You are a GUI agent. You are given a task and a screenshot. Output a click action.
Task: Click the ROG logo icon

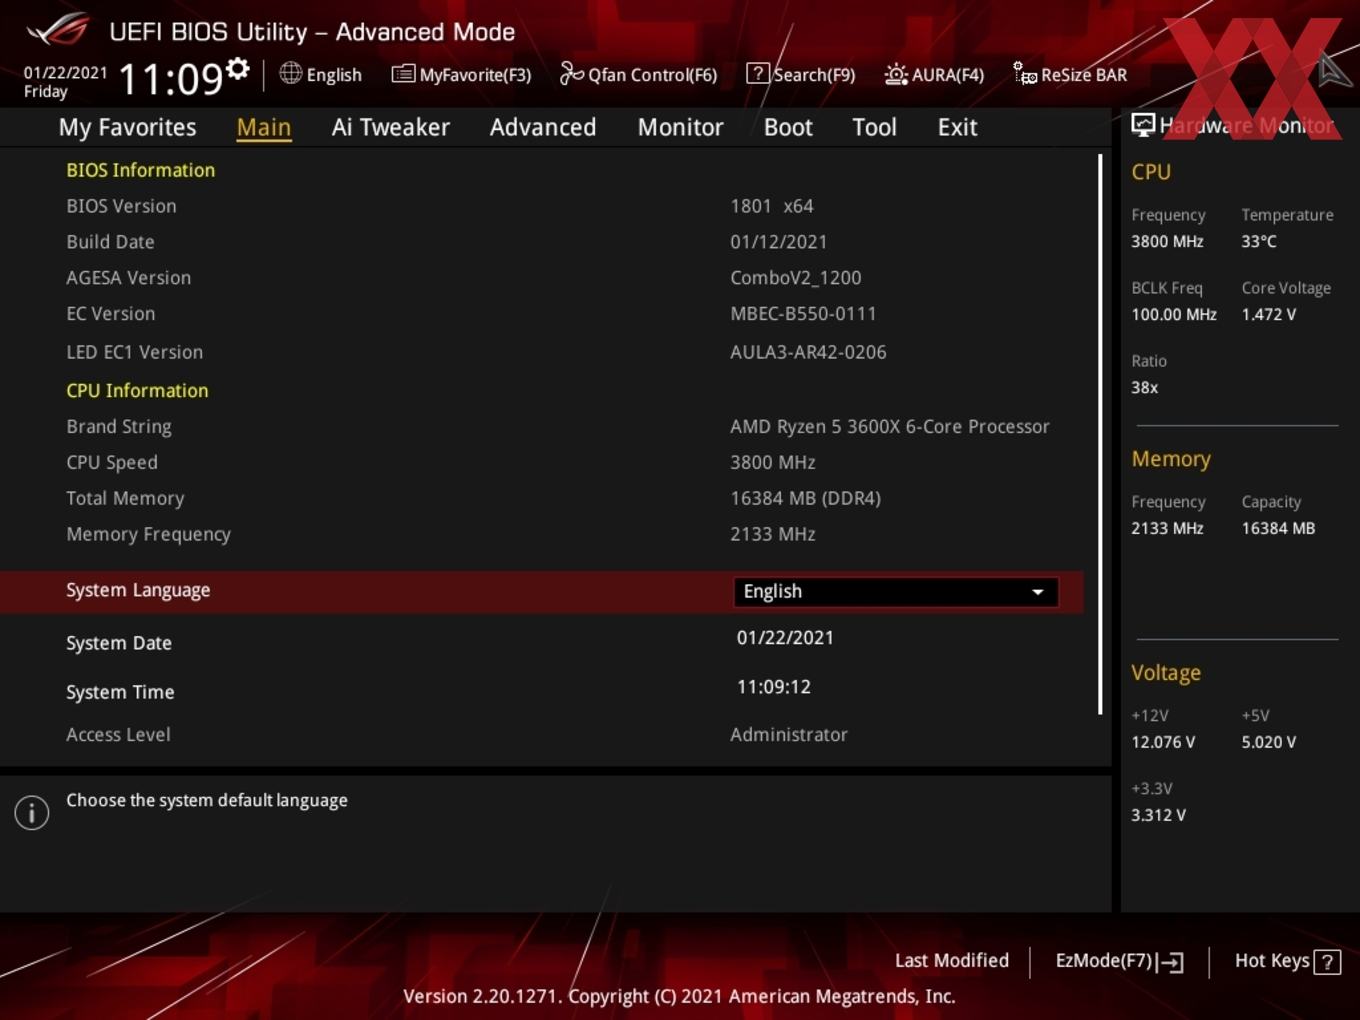[x=58, y=29]
